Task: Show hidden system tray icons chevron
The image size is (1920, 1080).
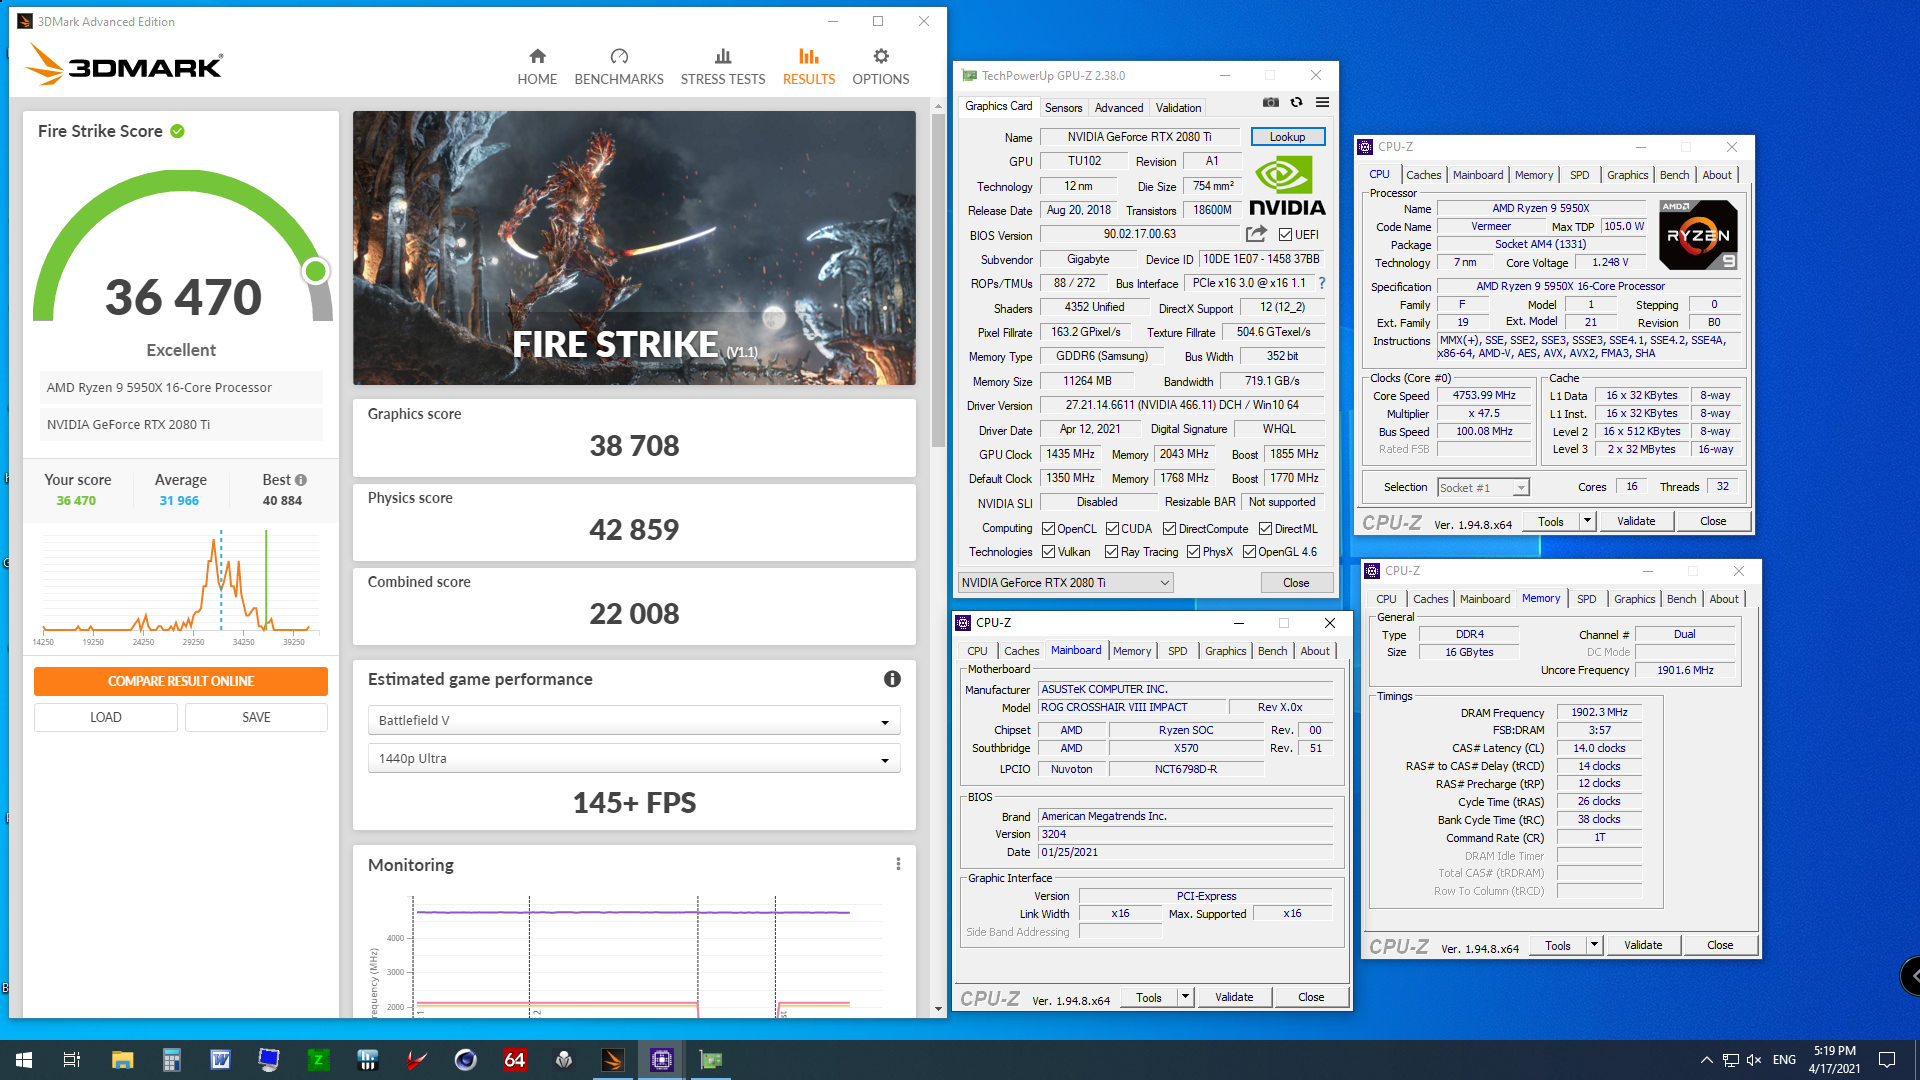Action: click(x=1706, y=1060)
